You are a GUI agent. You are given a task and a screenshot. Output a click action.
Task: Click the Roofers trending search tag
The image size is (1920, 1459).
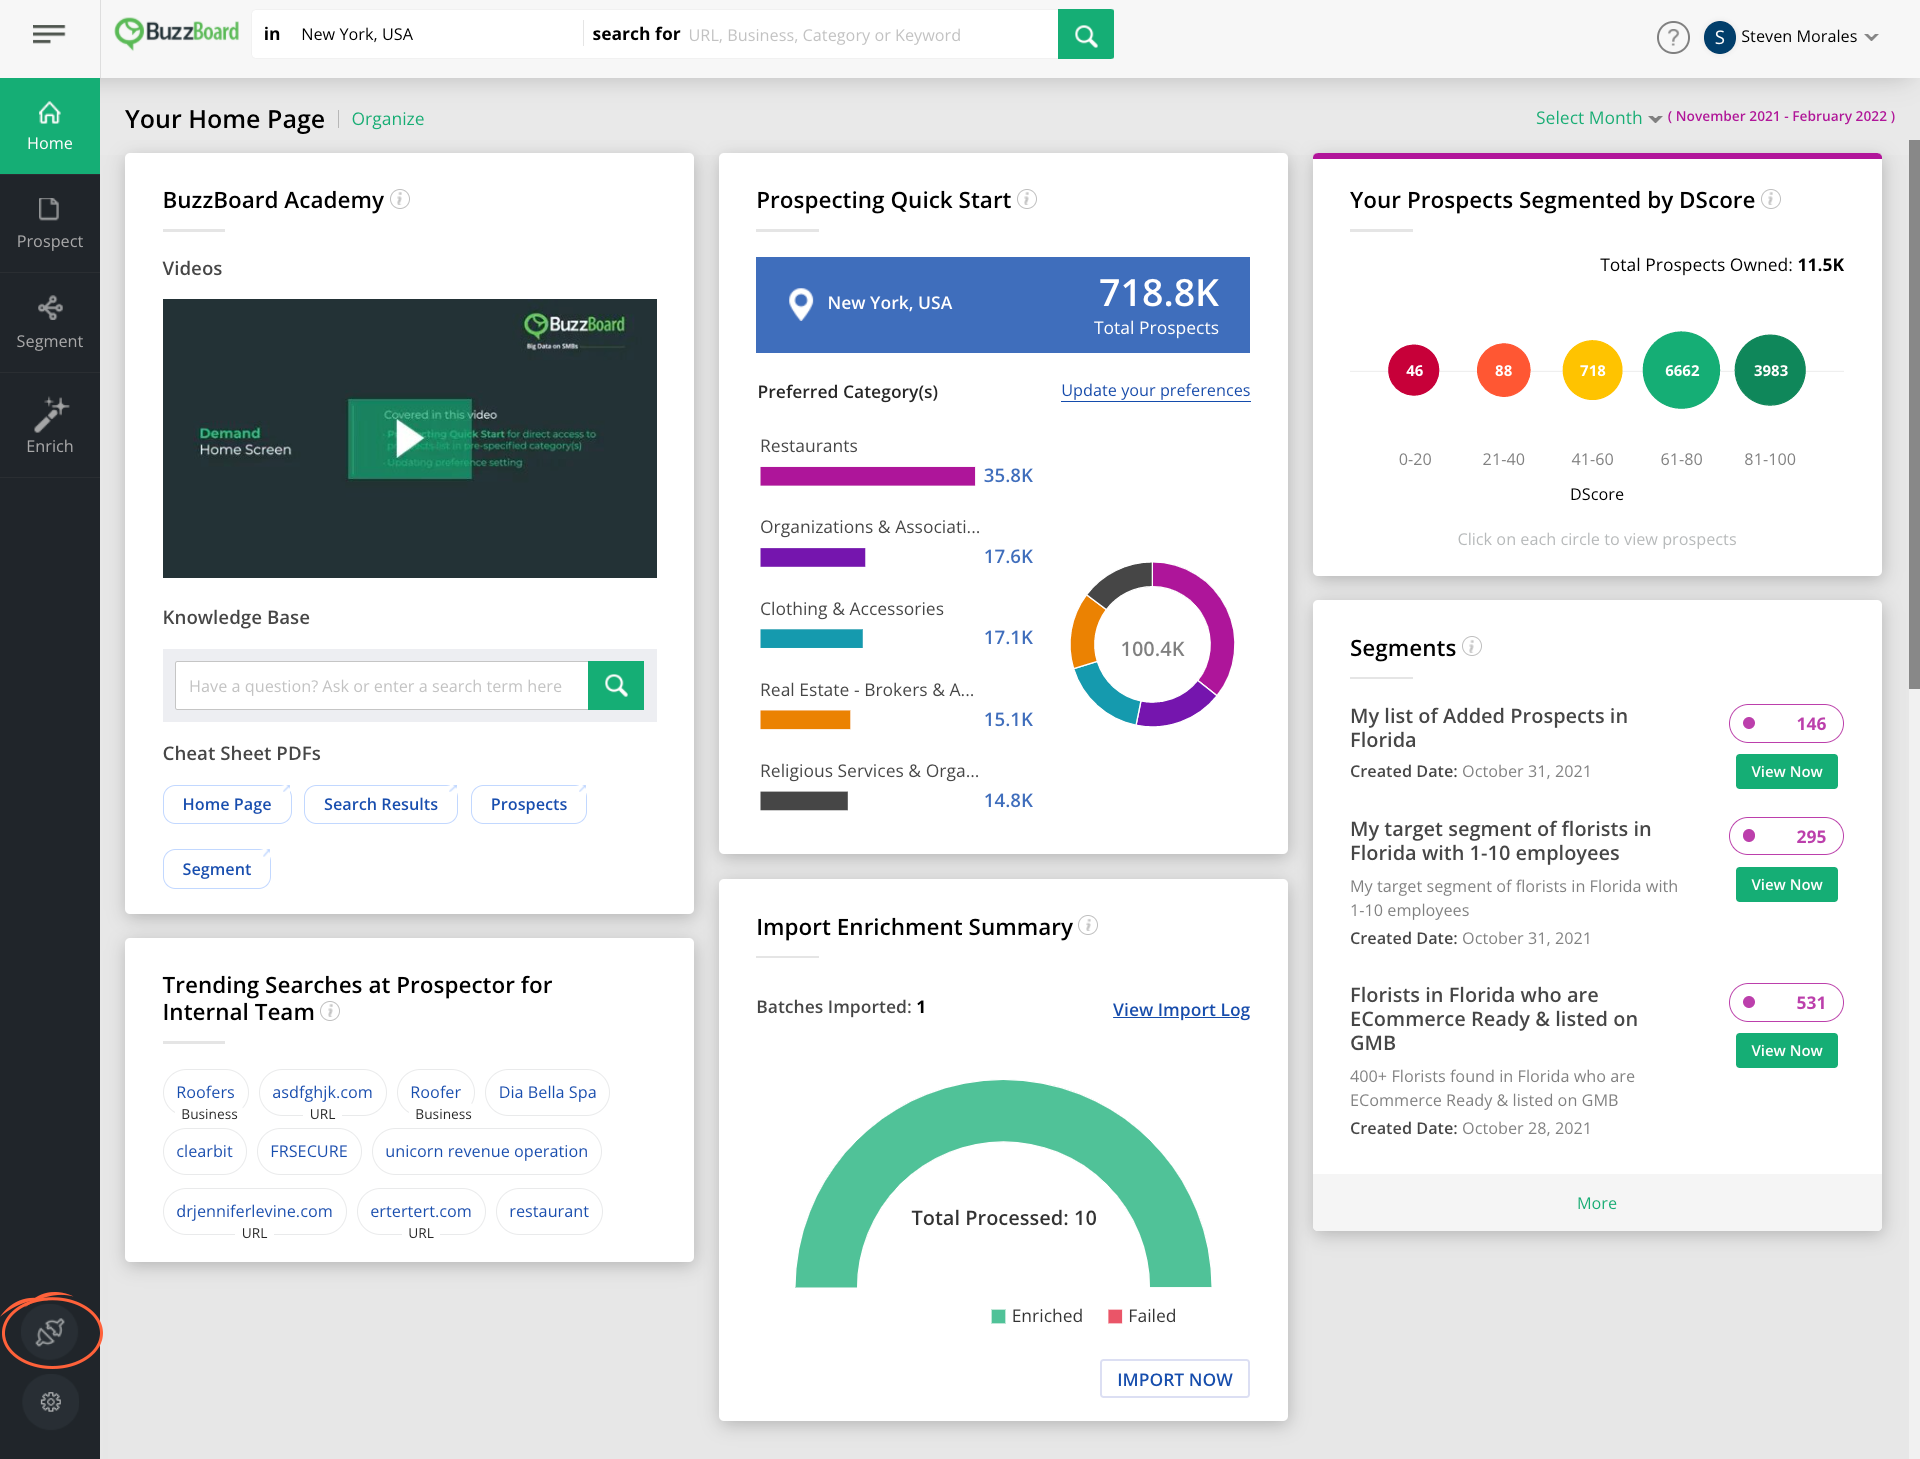tap(205, 1092)
